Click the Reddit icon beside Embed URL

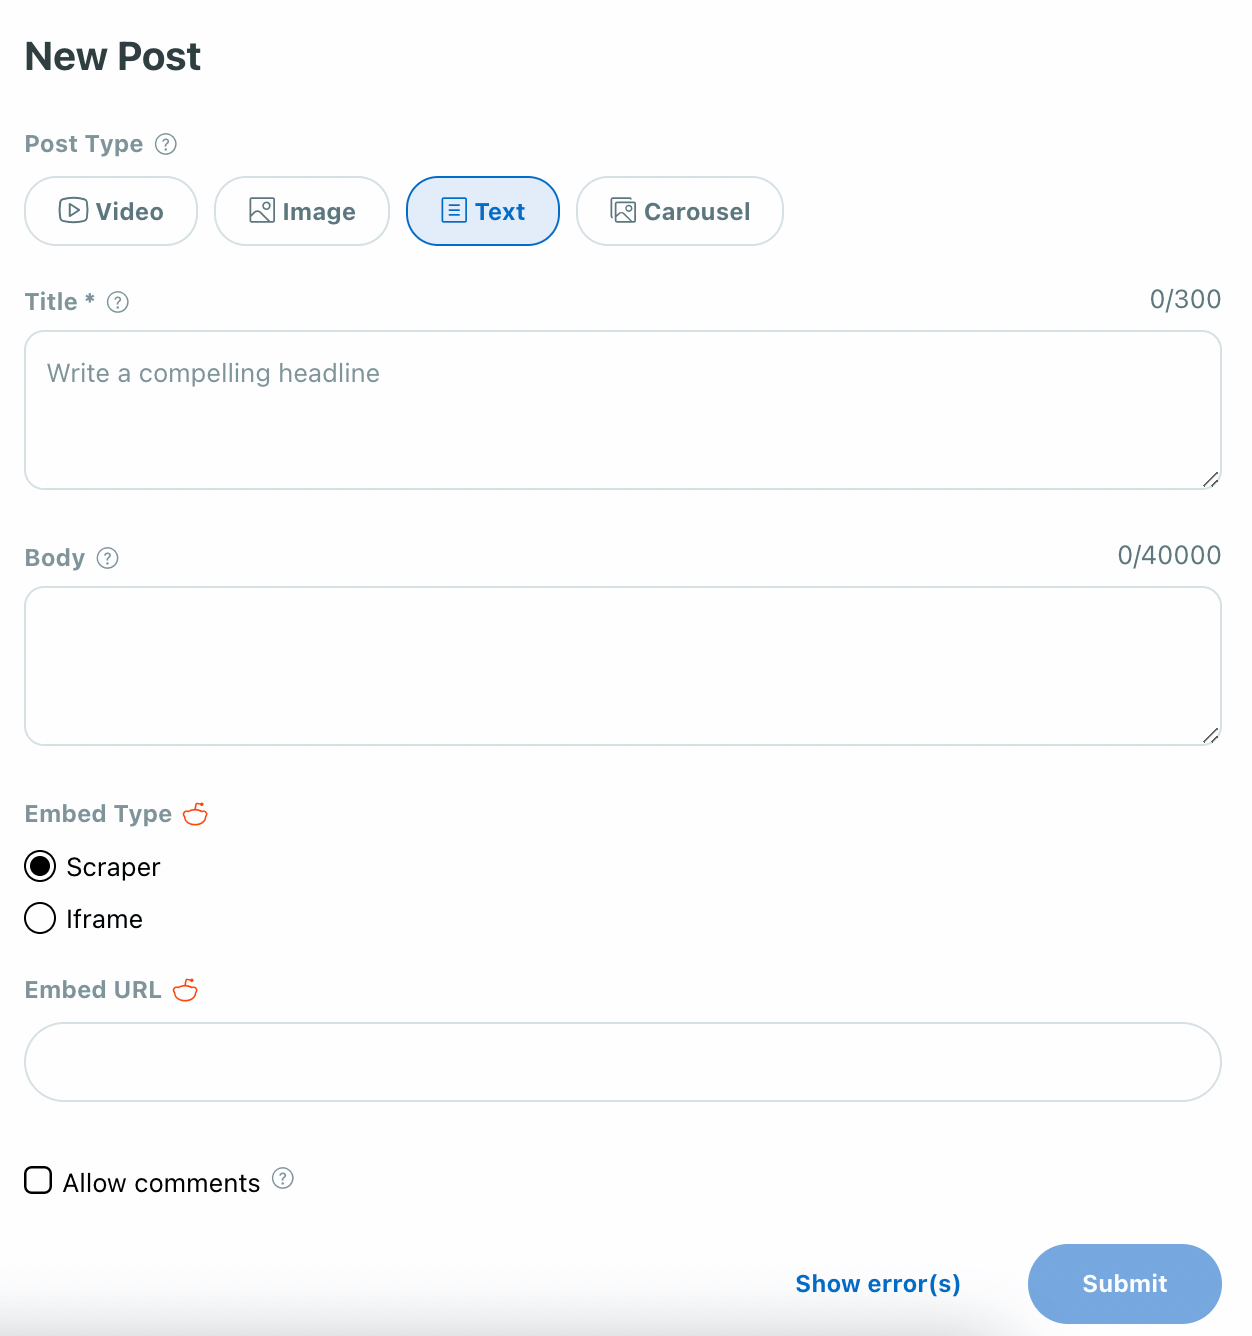(185, 990)
